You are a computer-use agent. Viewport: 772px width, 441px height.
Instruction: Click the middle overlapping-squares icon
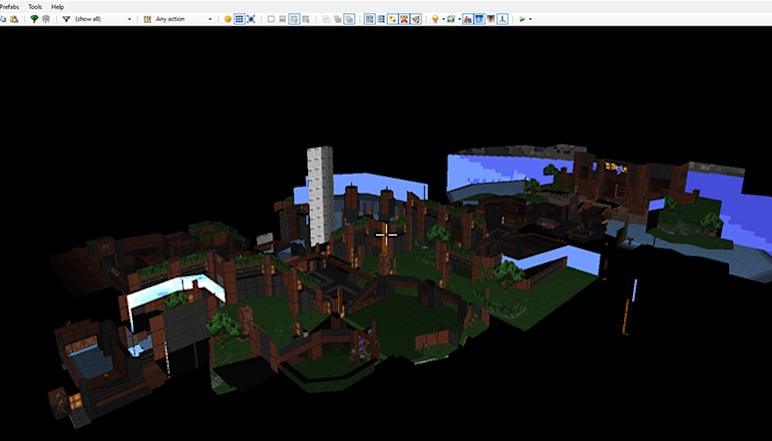337,19
